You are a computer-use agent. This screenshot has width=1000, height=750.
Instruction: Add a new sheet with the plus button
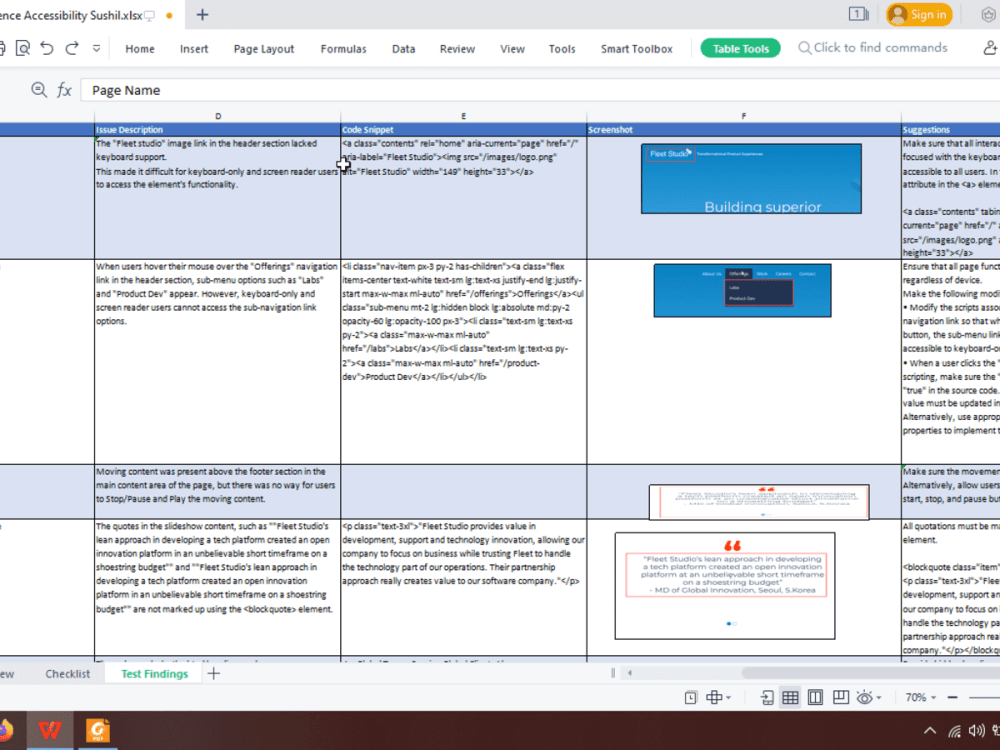[x=214, y=673]
